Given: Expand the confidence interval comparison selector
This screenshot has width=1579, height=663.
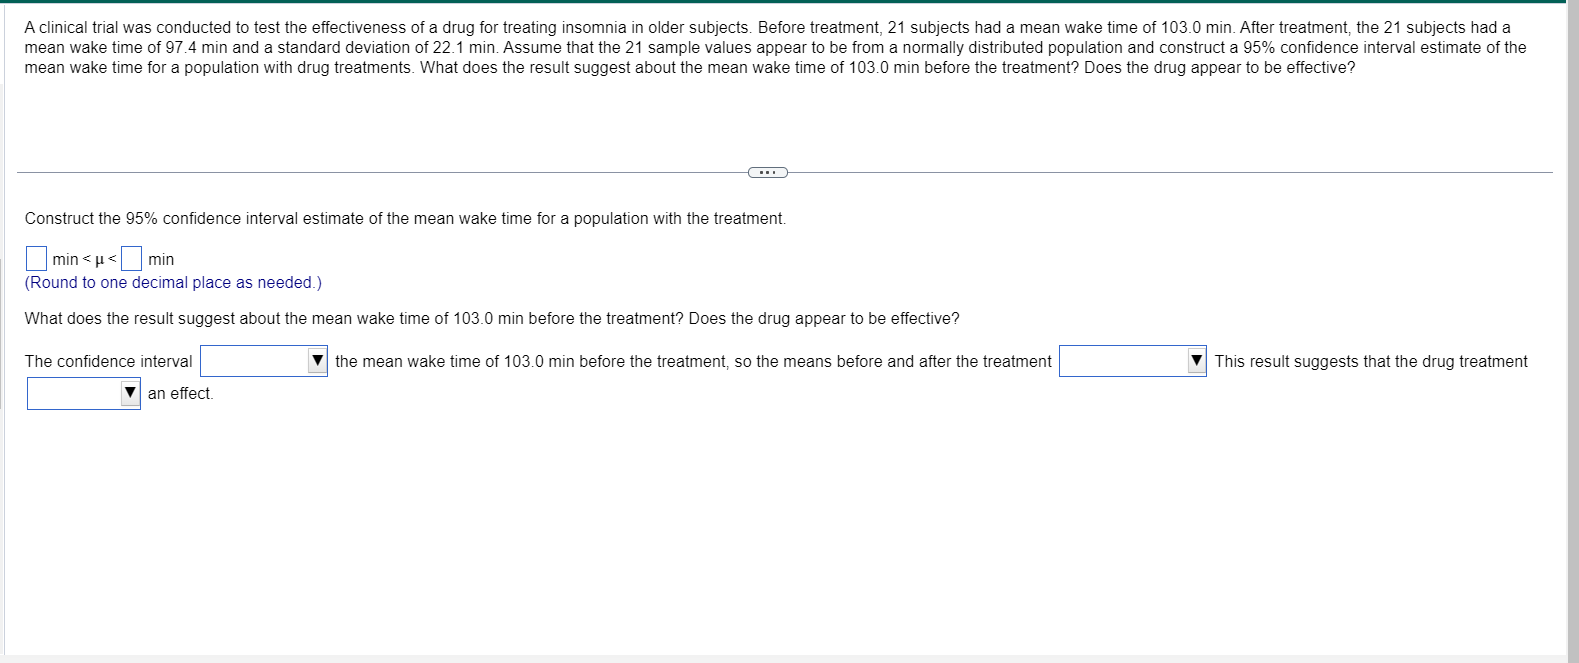Looking at the screenshot, I should (263, 361).
